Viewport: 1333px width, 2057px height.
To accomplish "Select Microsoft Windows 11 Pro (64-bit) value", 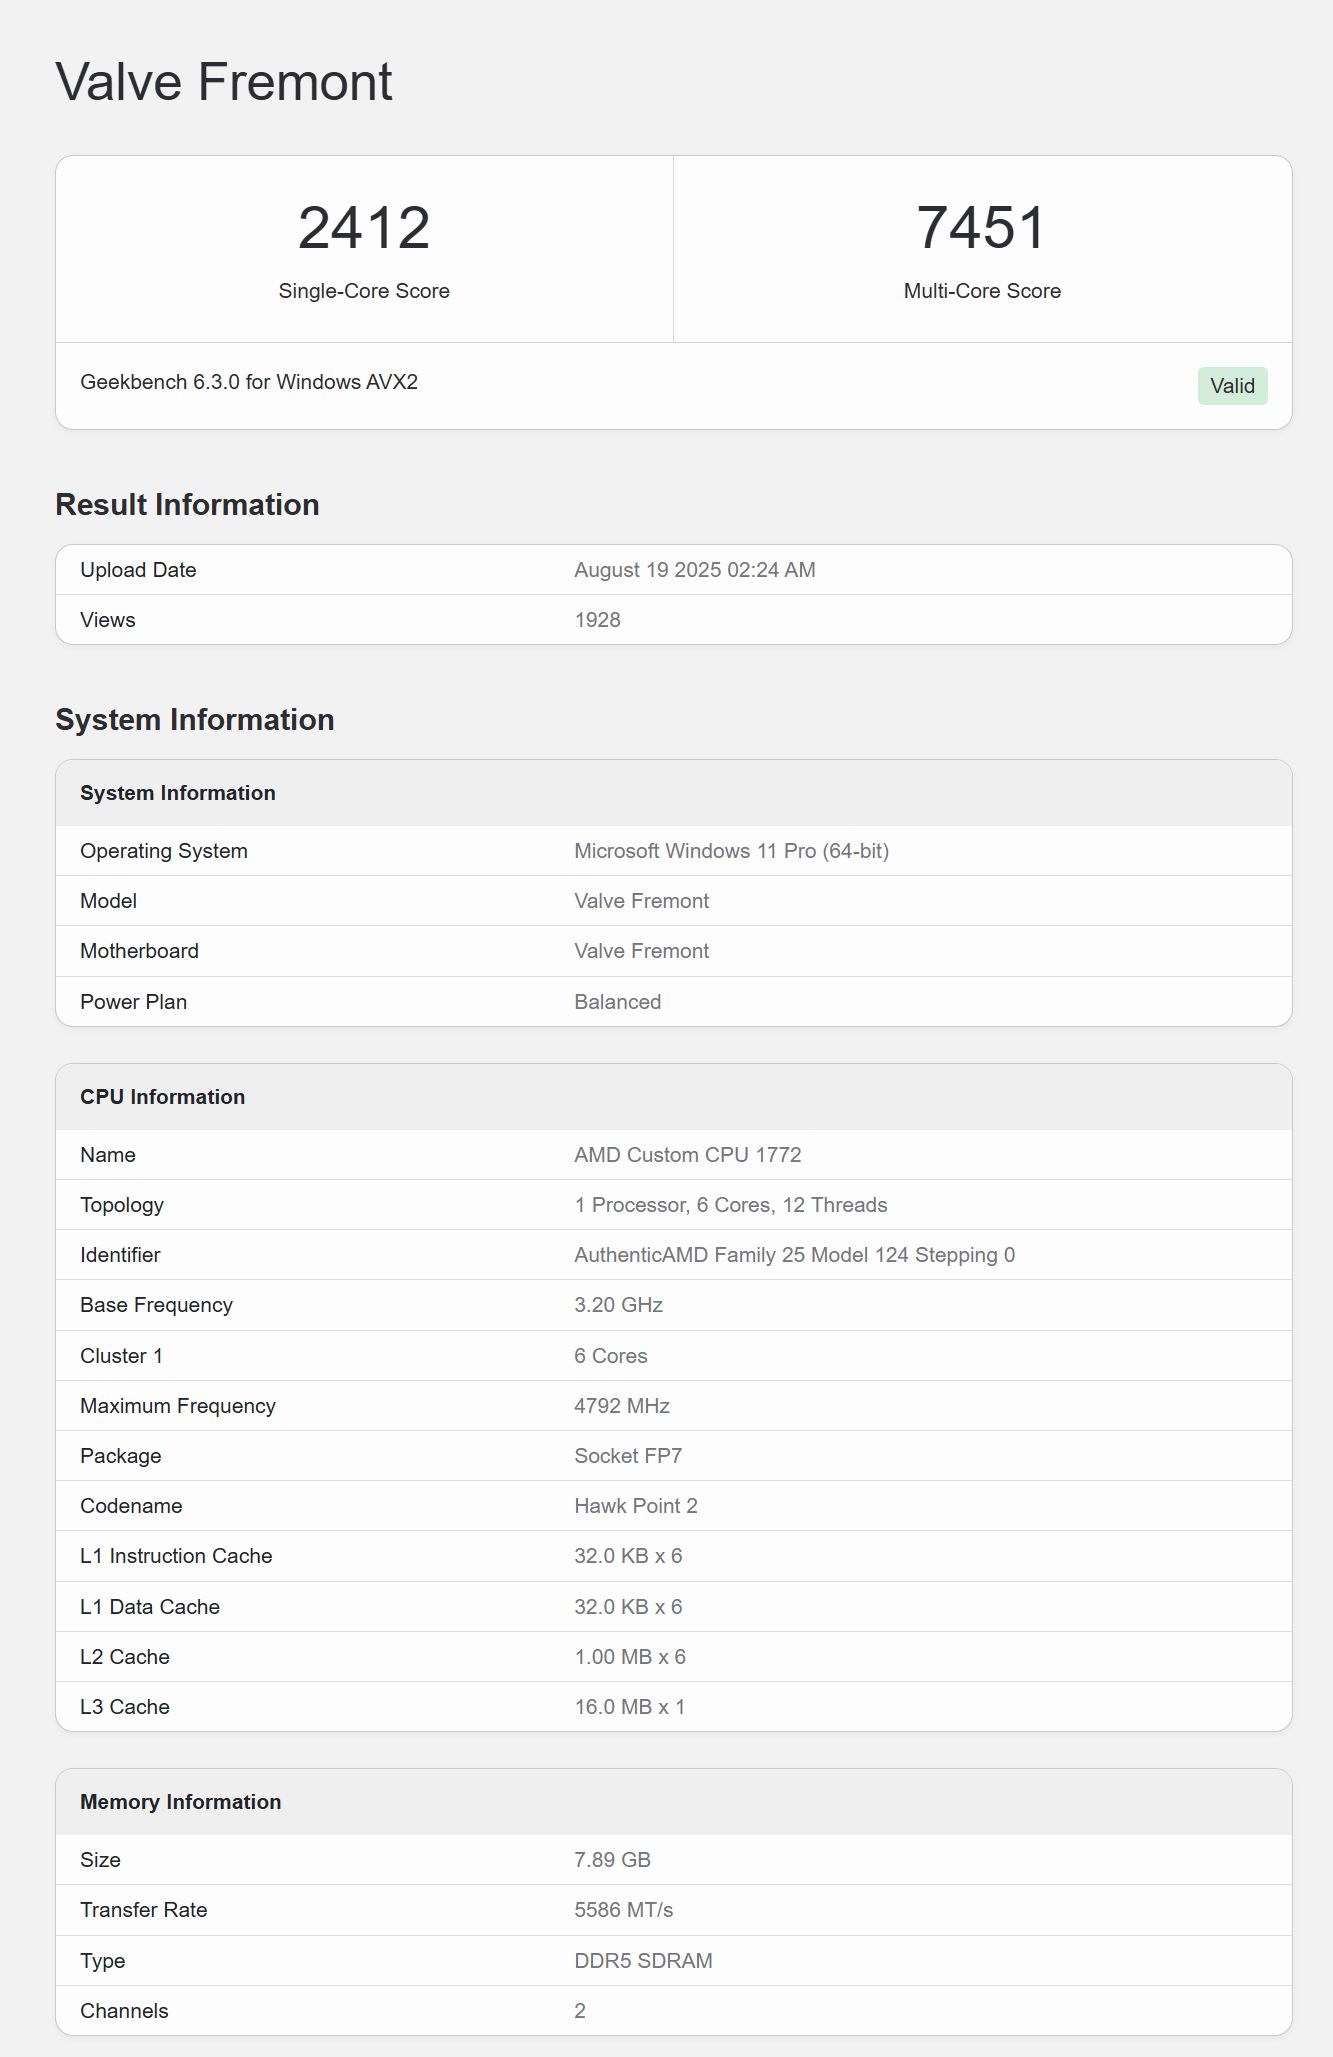I will point(732,851).
